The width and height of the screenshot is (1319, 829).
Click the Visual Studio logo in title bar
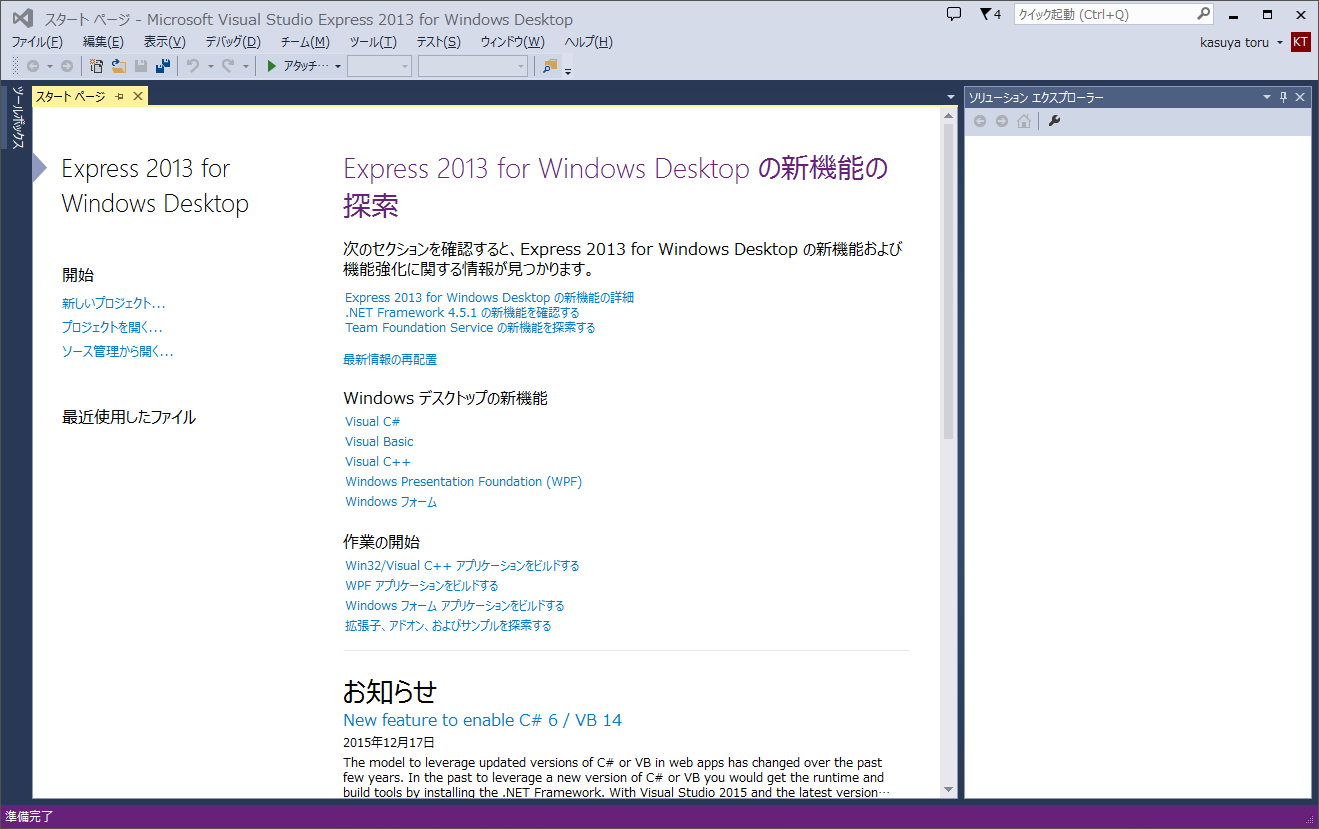pos(22,18)
